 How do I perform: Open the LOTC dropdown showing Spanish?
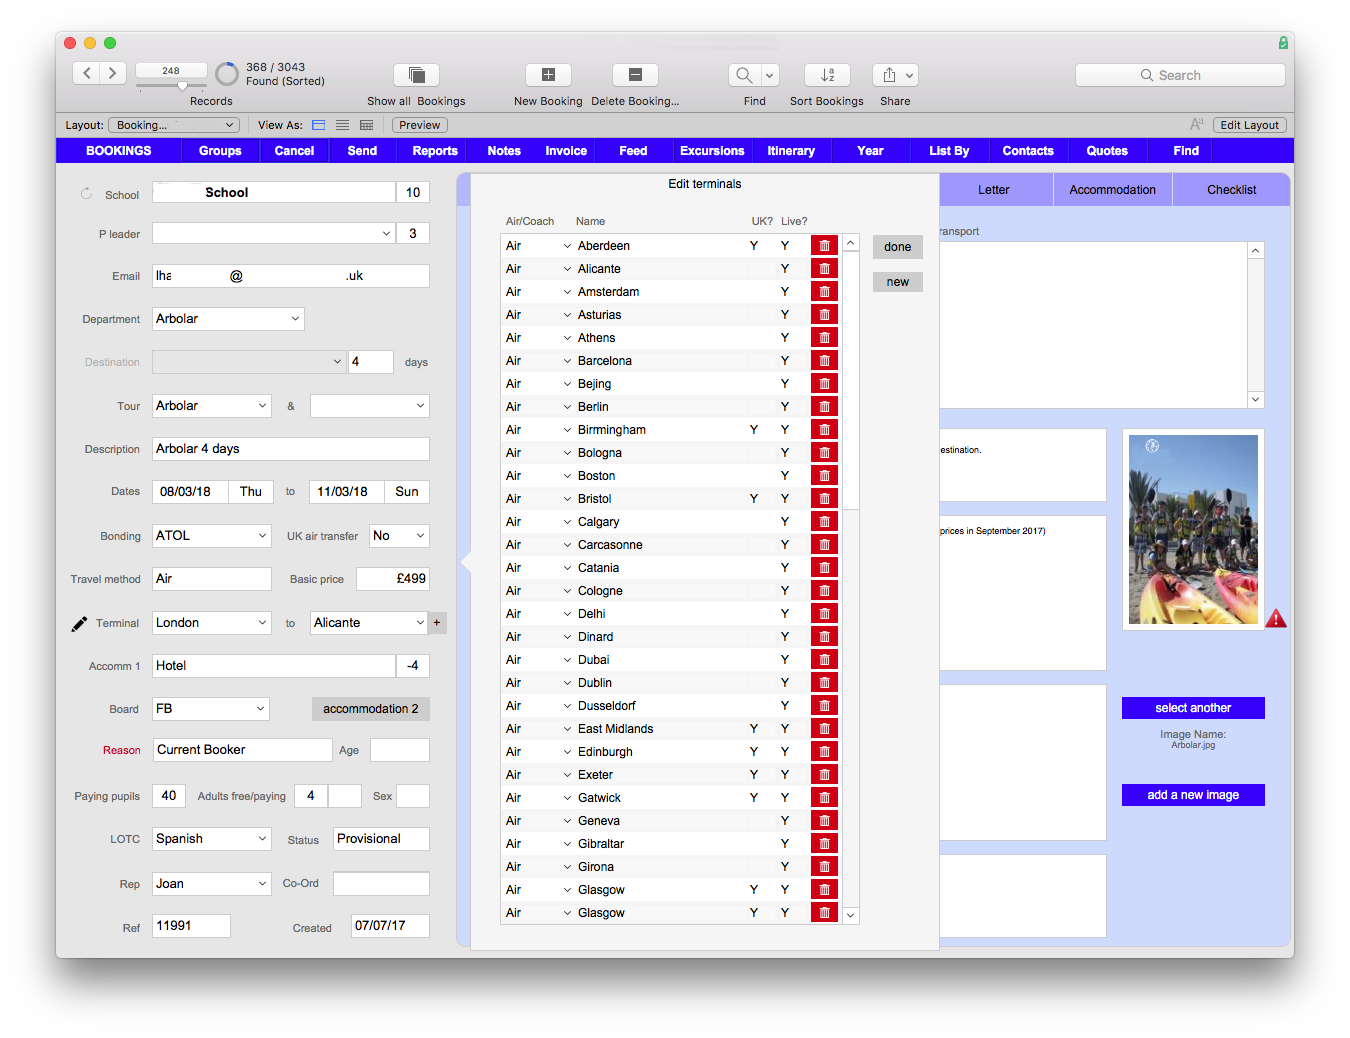[210, 838]
